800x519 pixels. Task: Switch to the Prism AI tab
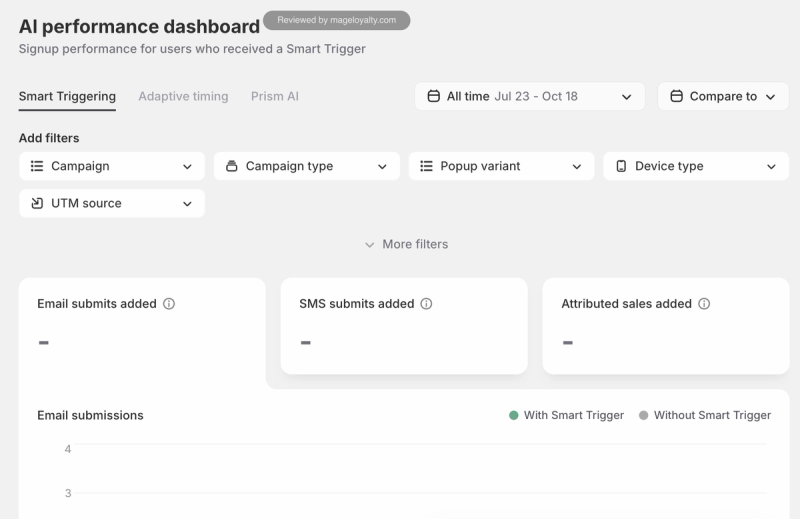274,96
